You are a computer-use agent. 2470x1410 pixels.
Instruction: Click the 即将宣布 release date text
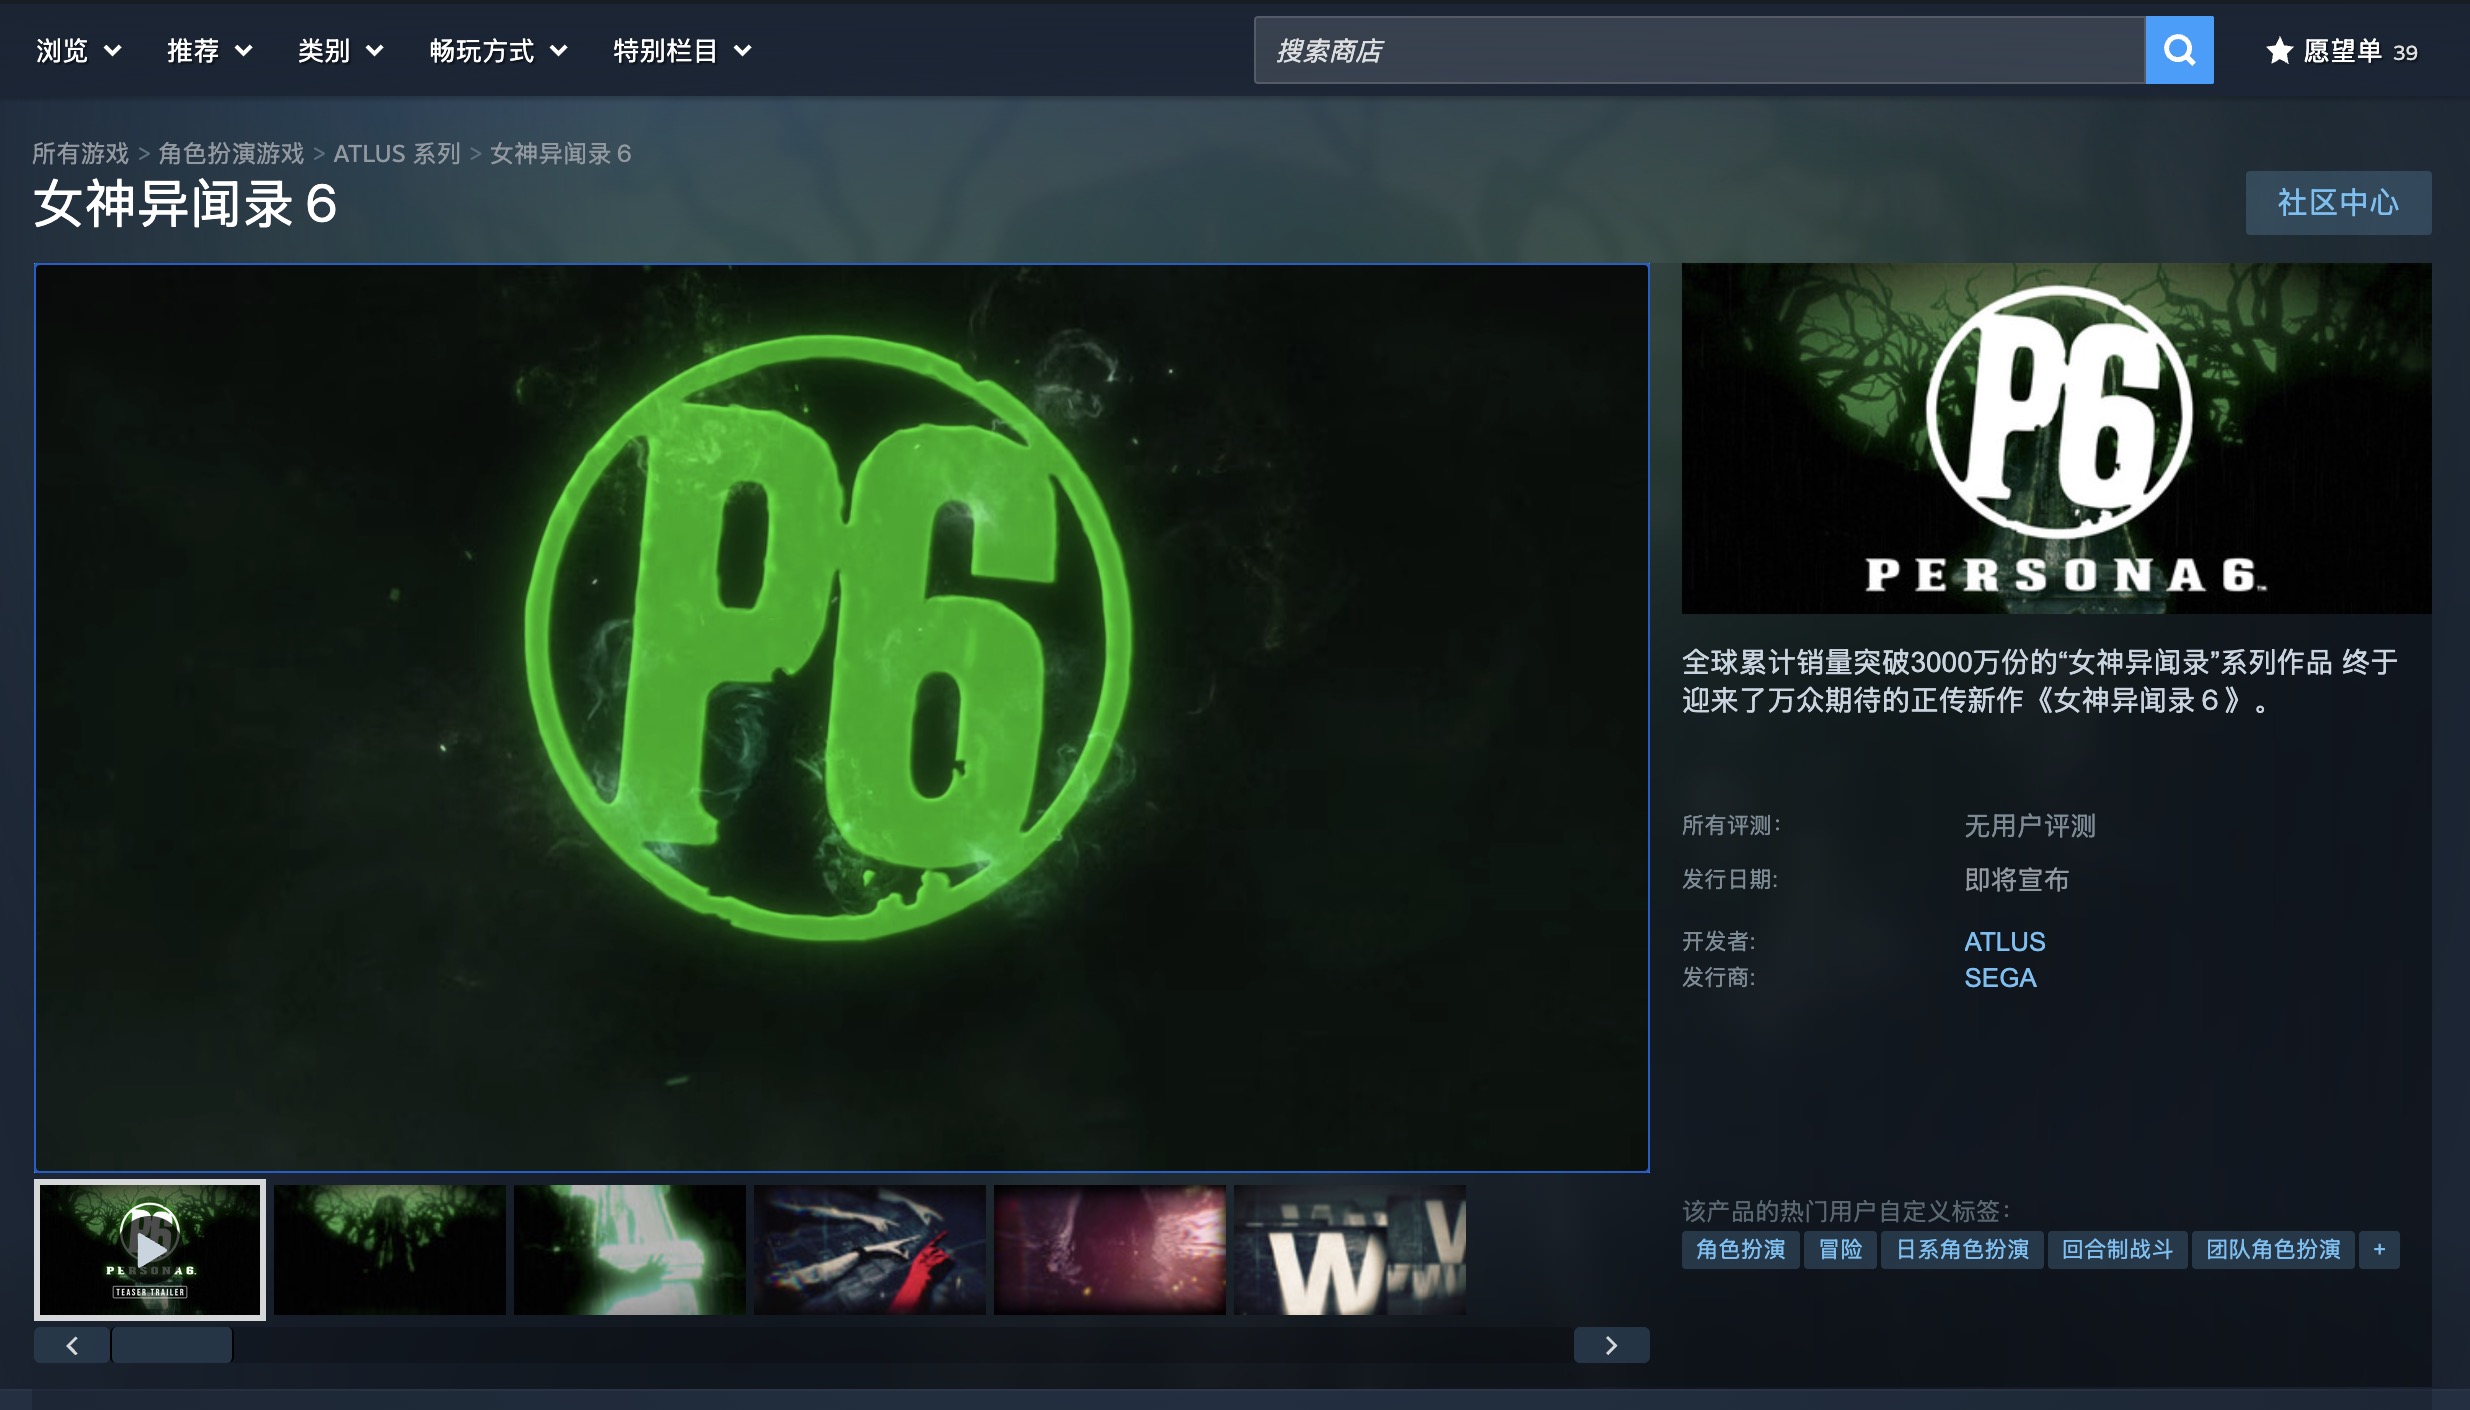pos(2016,880)
